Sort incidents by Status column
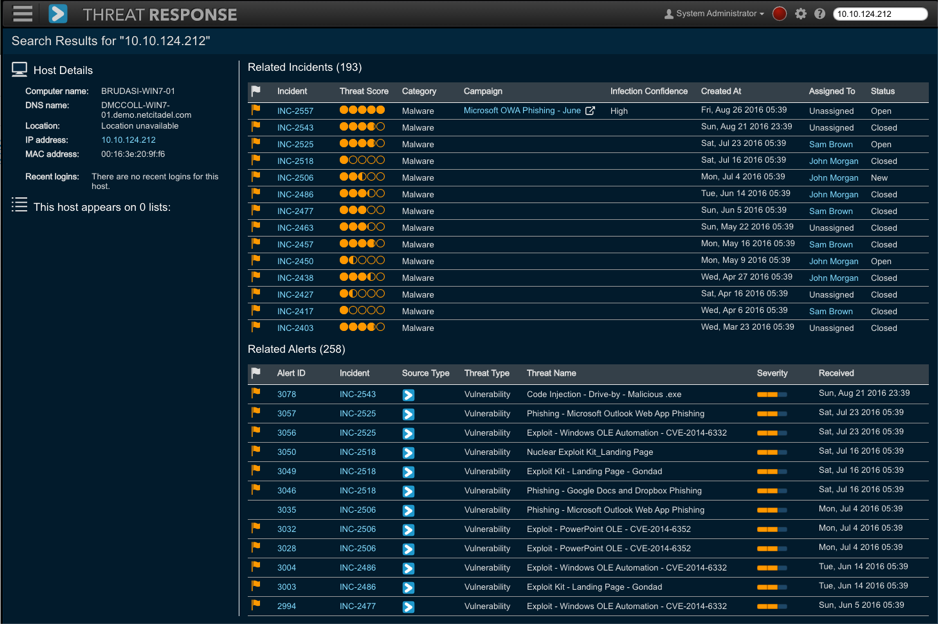 (x=882, y=91)
